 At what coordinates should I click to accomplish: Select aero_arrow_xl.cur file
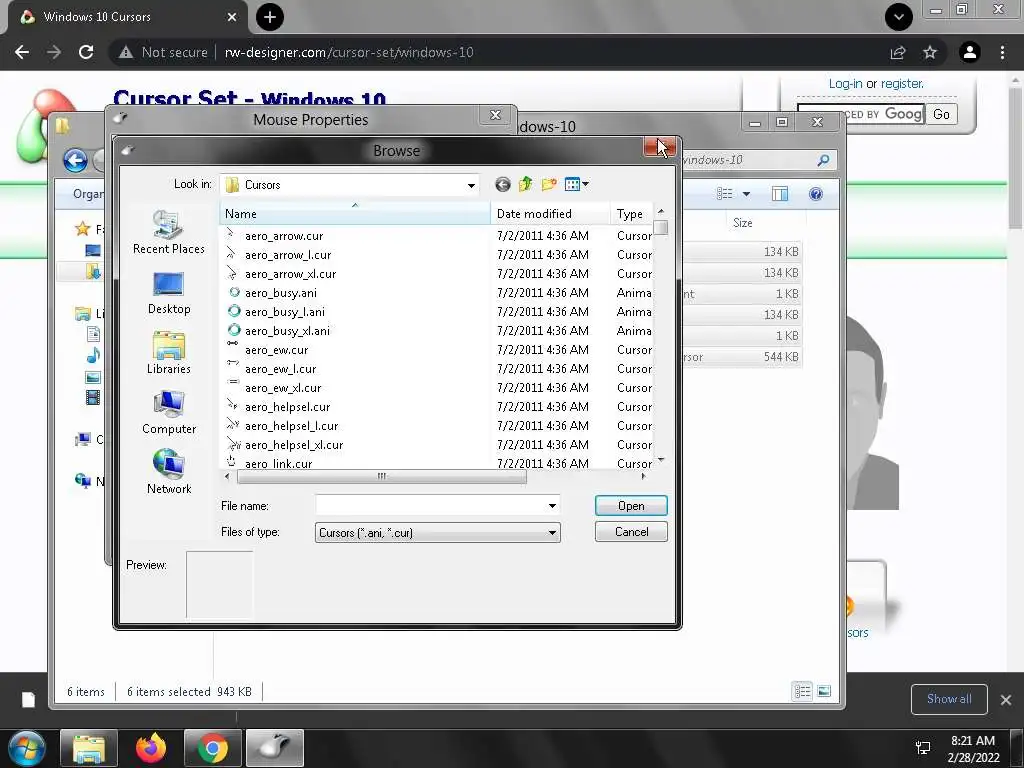tap(291, 274)
